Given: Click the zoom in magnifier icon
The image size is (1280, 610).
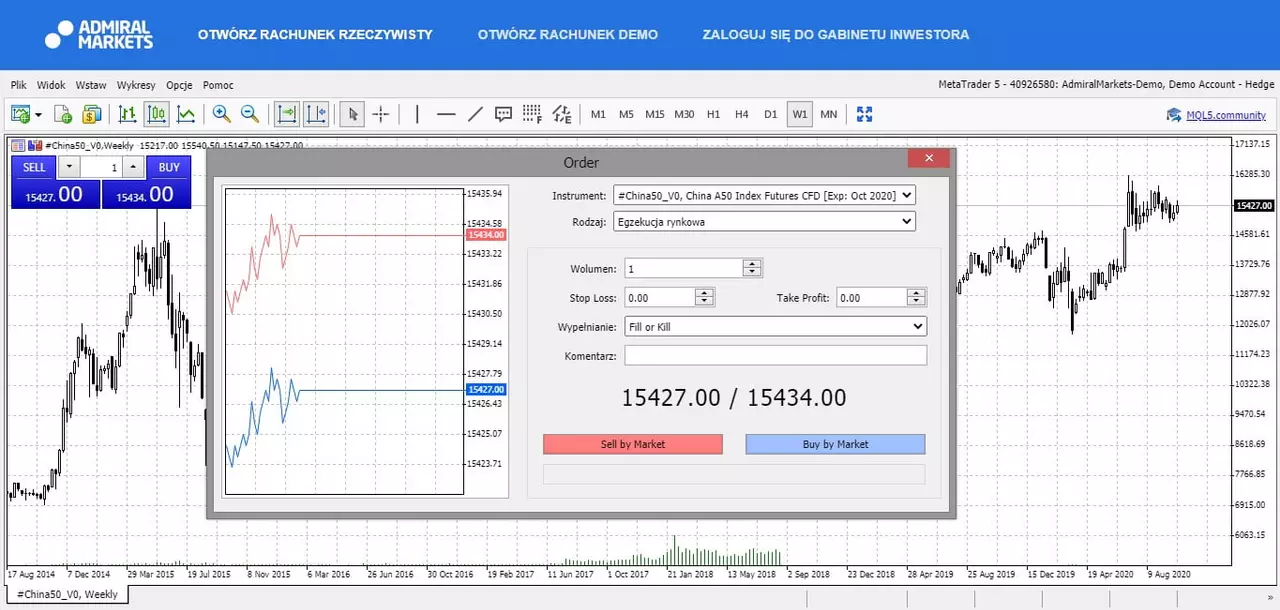Looking at the screenshot, I should 221,114.
